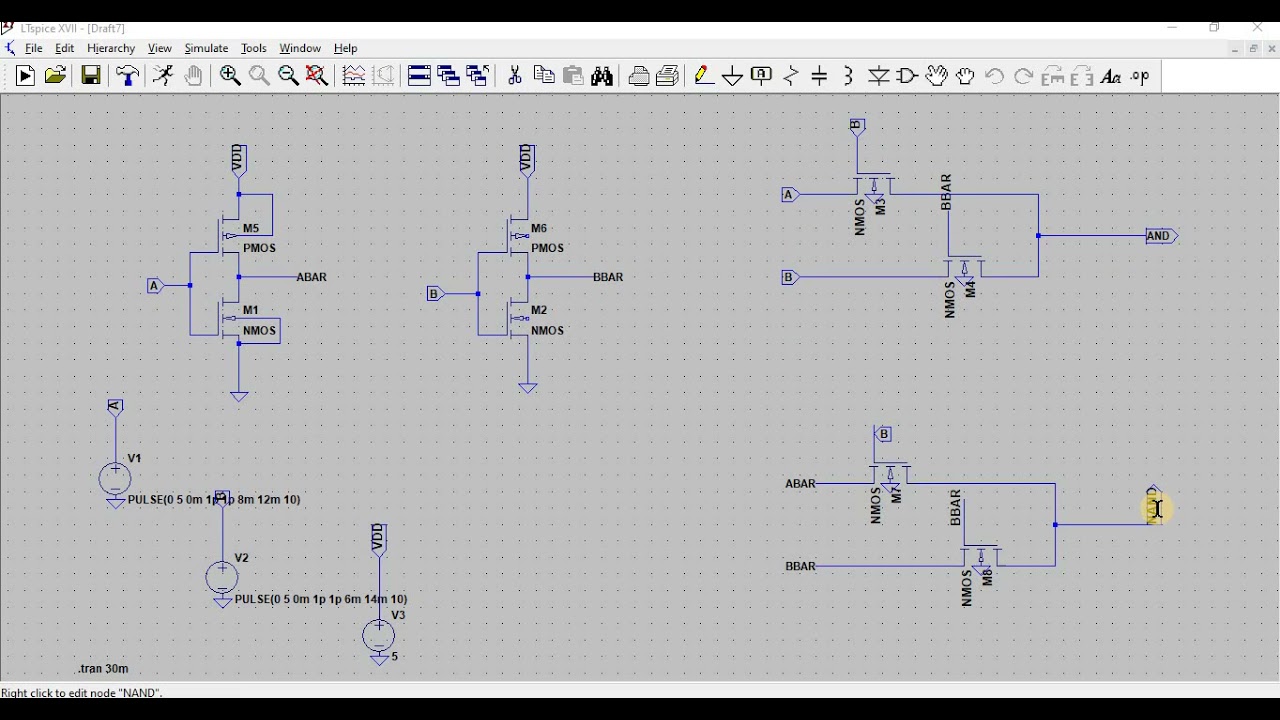Cut selection with the scissors icon
This screenshot has width=1280, height=720.
[515, 76]
